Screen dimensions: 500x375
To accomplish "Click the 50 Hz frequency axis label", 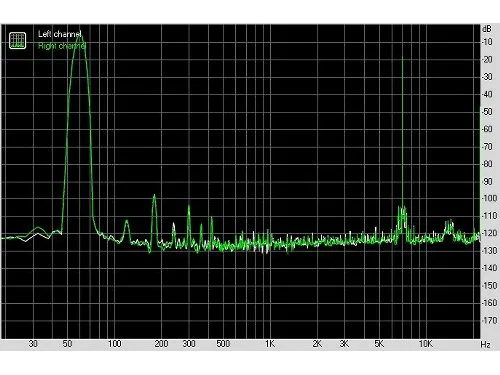I will tap(67, 344).
